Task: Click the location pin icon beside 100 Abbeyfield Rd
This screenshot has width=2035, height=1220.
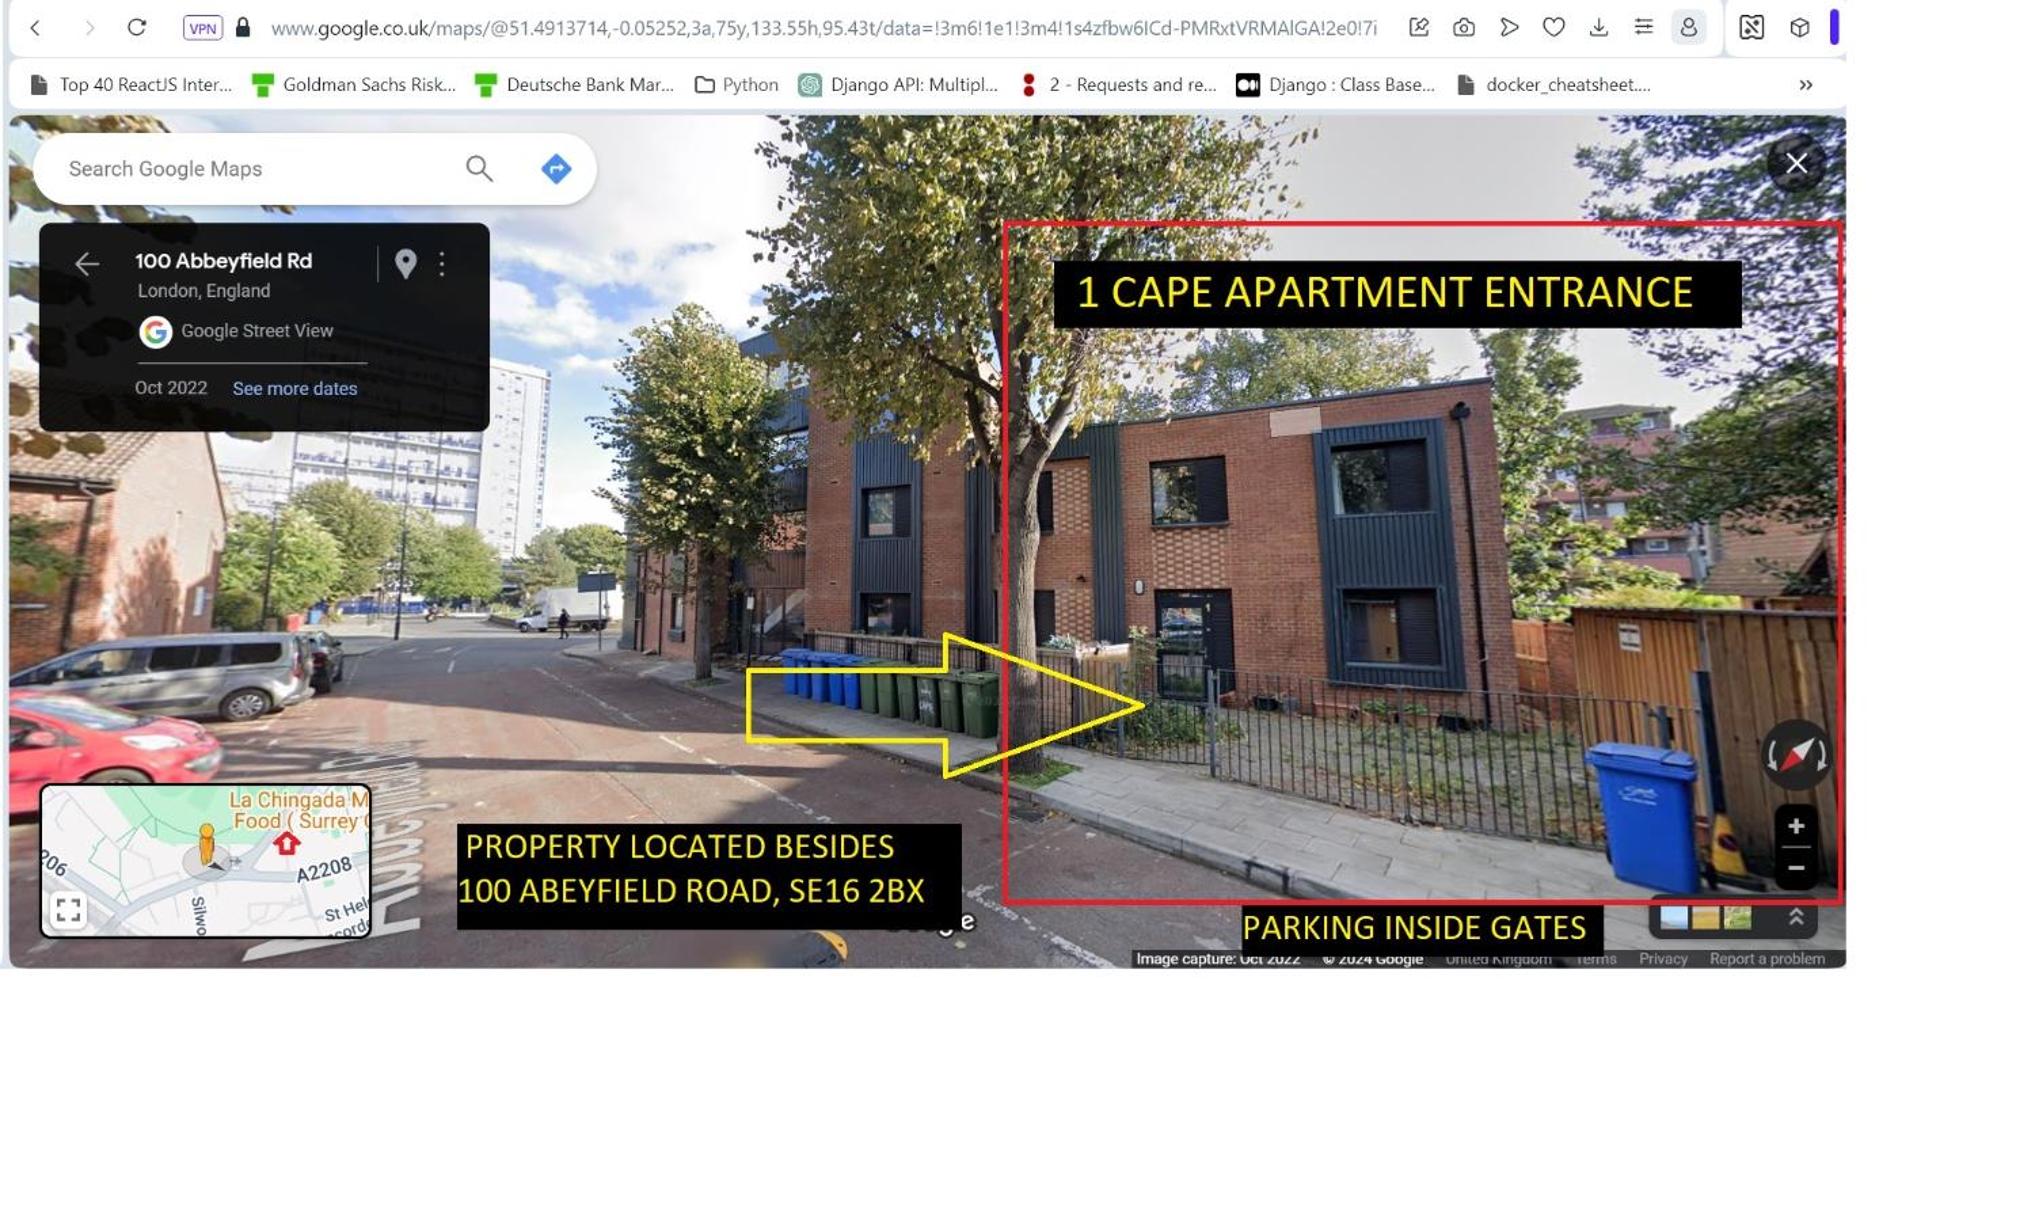Action: (405, 263)
